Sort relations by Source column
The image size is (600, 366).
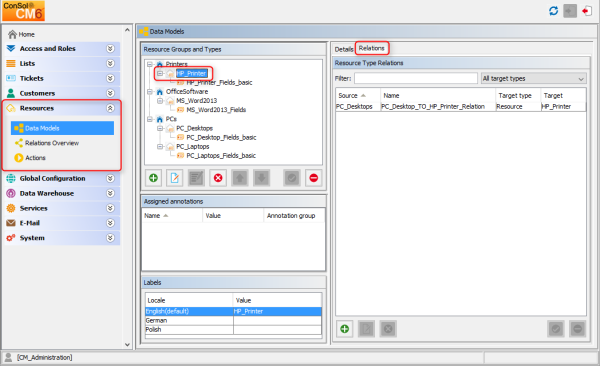358,96
